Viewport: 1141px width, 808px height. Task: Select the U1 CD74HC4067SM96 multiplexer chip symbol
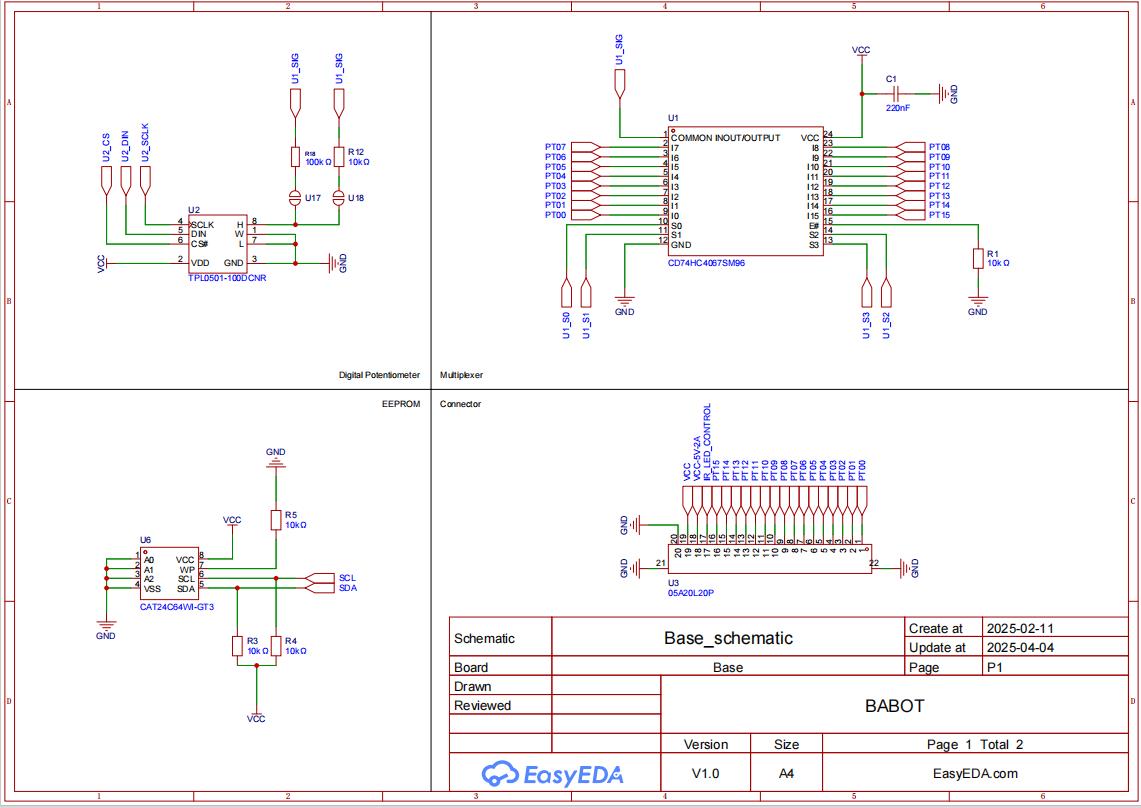pyautogui.click(x=746, y=191)
